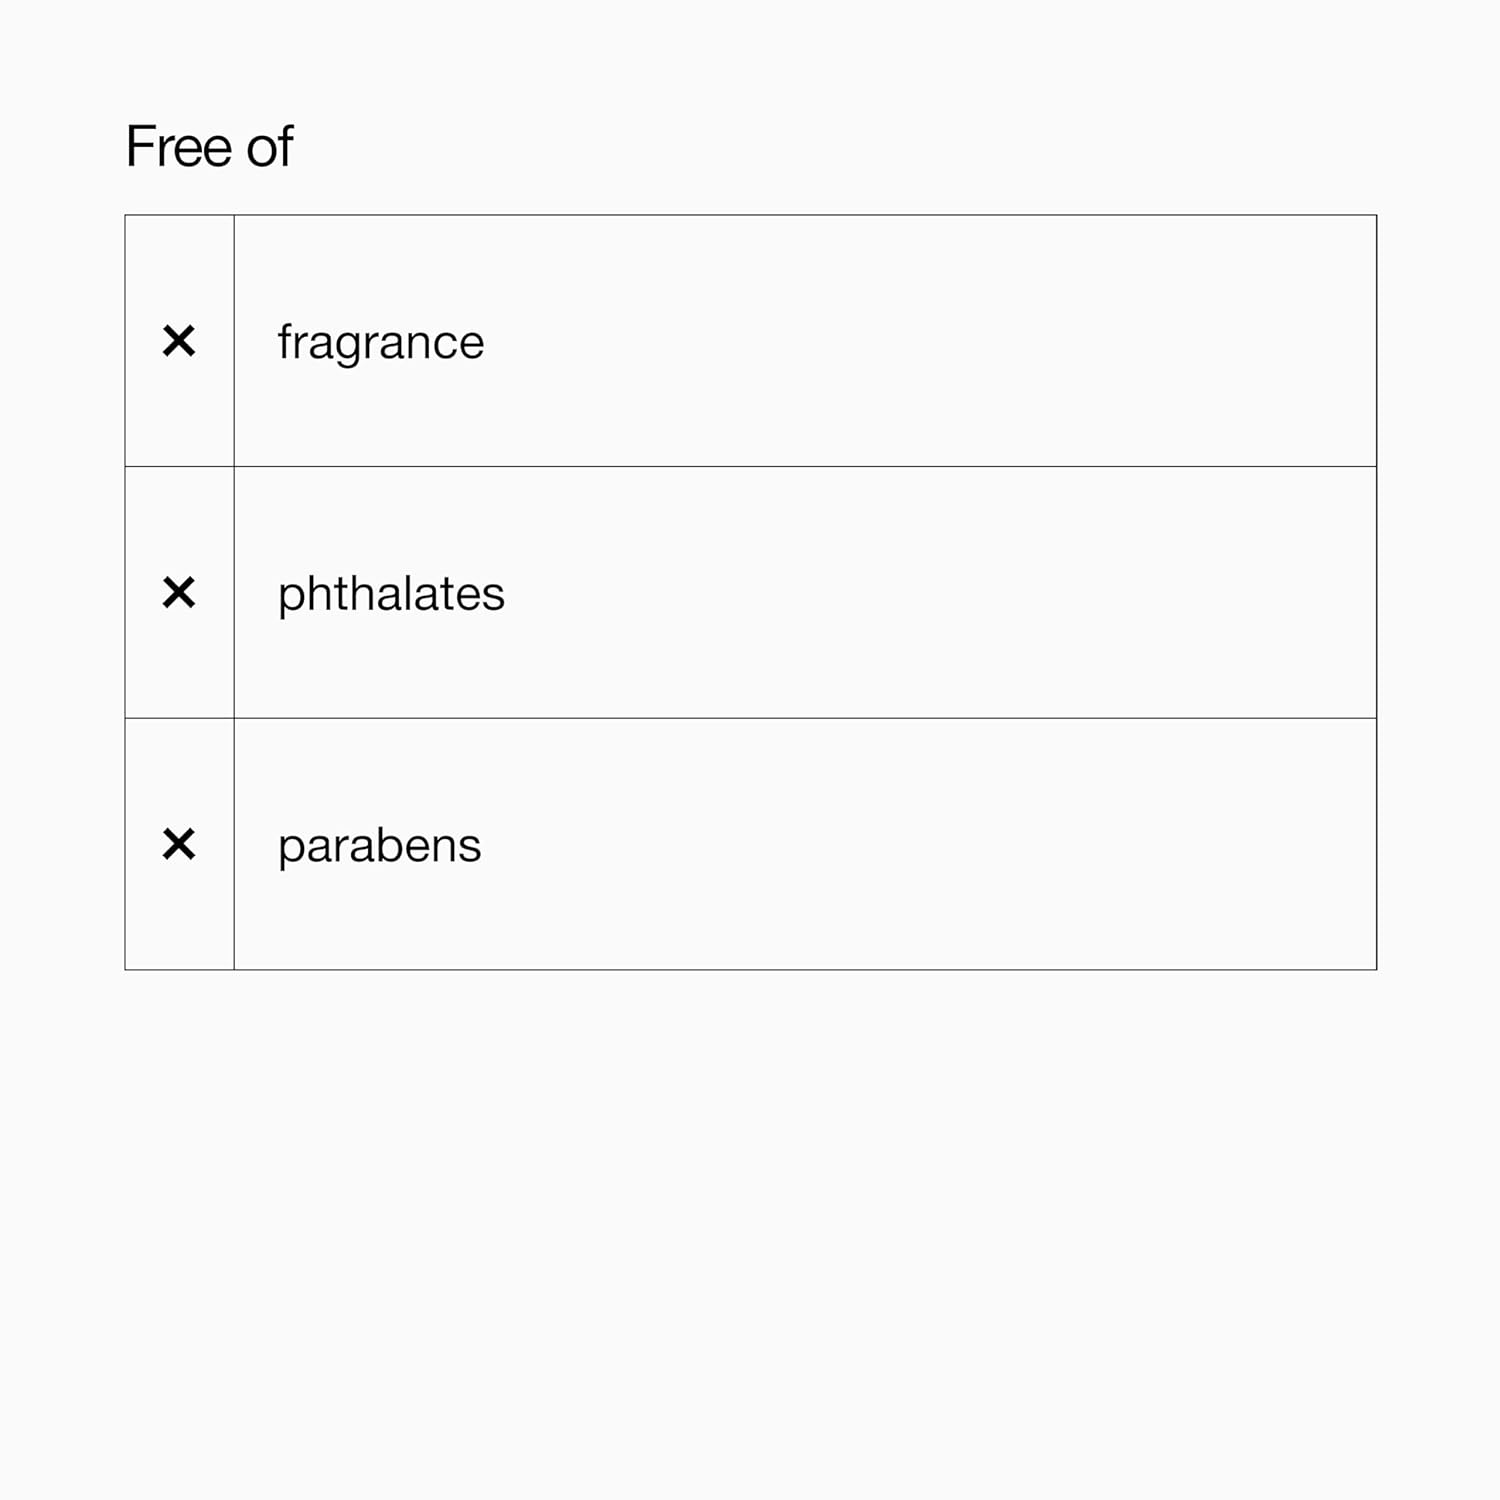Click the "Free of" heading
The width and height of the screenshot is (1500, 1500).
coord(209,147)
